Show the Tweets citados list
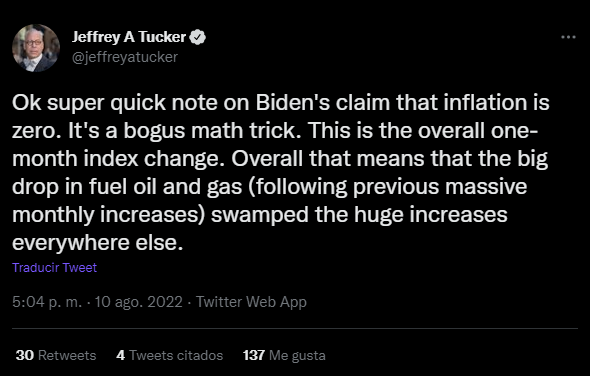 pyautogui.click(x=176, y=355)
